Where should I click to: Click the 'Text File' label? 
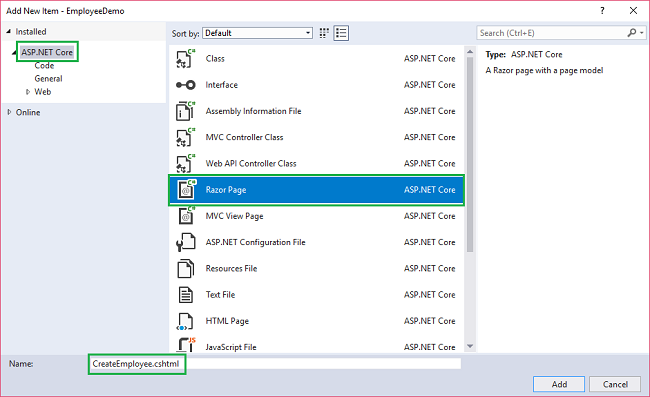point(220,295)
